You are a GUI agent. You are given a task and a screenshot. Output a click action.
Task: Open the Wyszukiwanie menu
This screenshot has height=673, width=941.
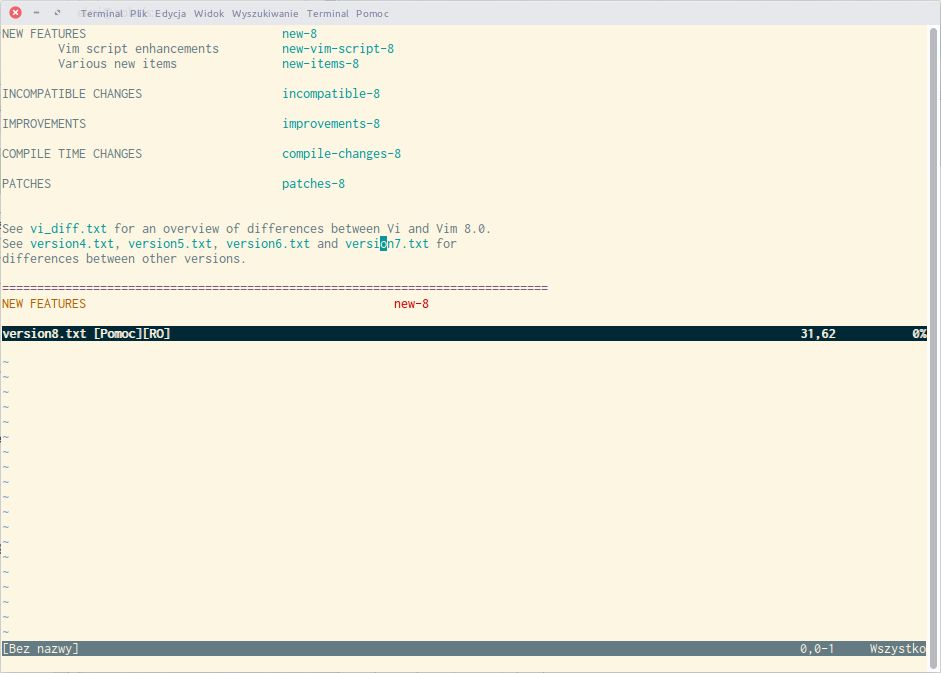265,13
